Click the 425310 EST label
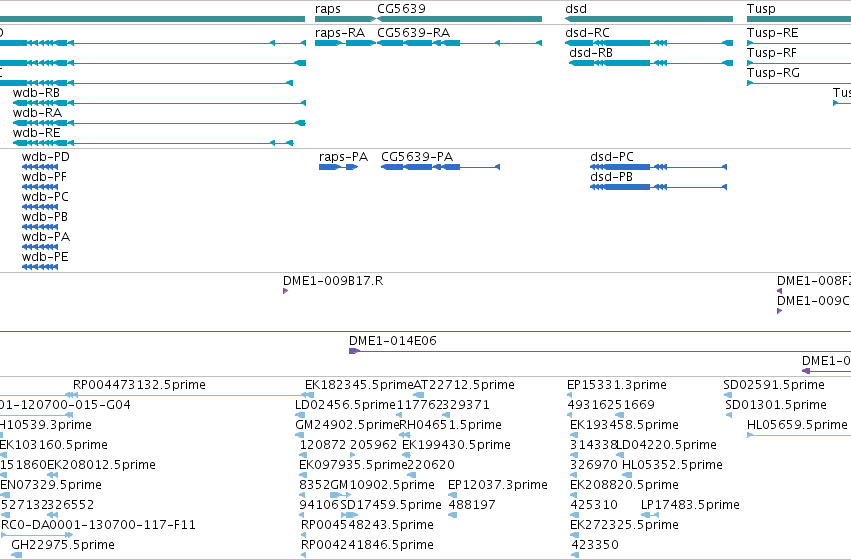The image size is (851, 560). [594, 505]
